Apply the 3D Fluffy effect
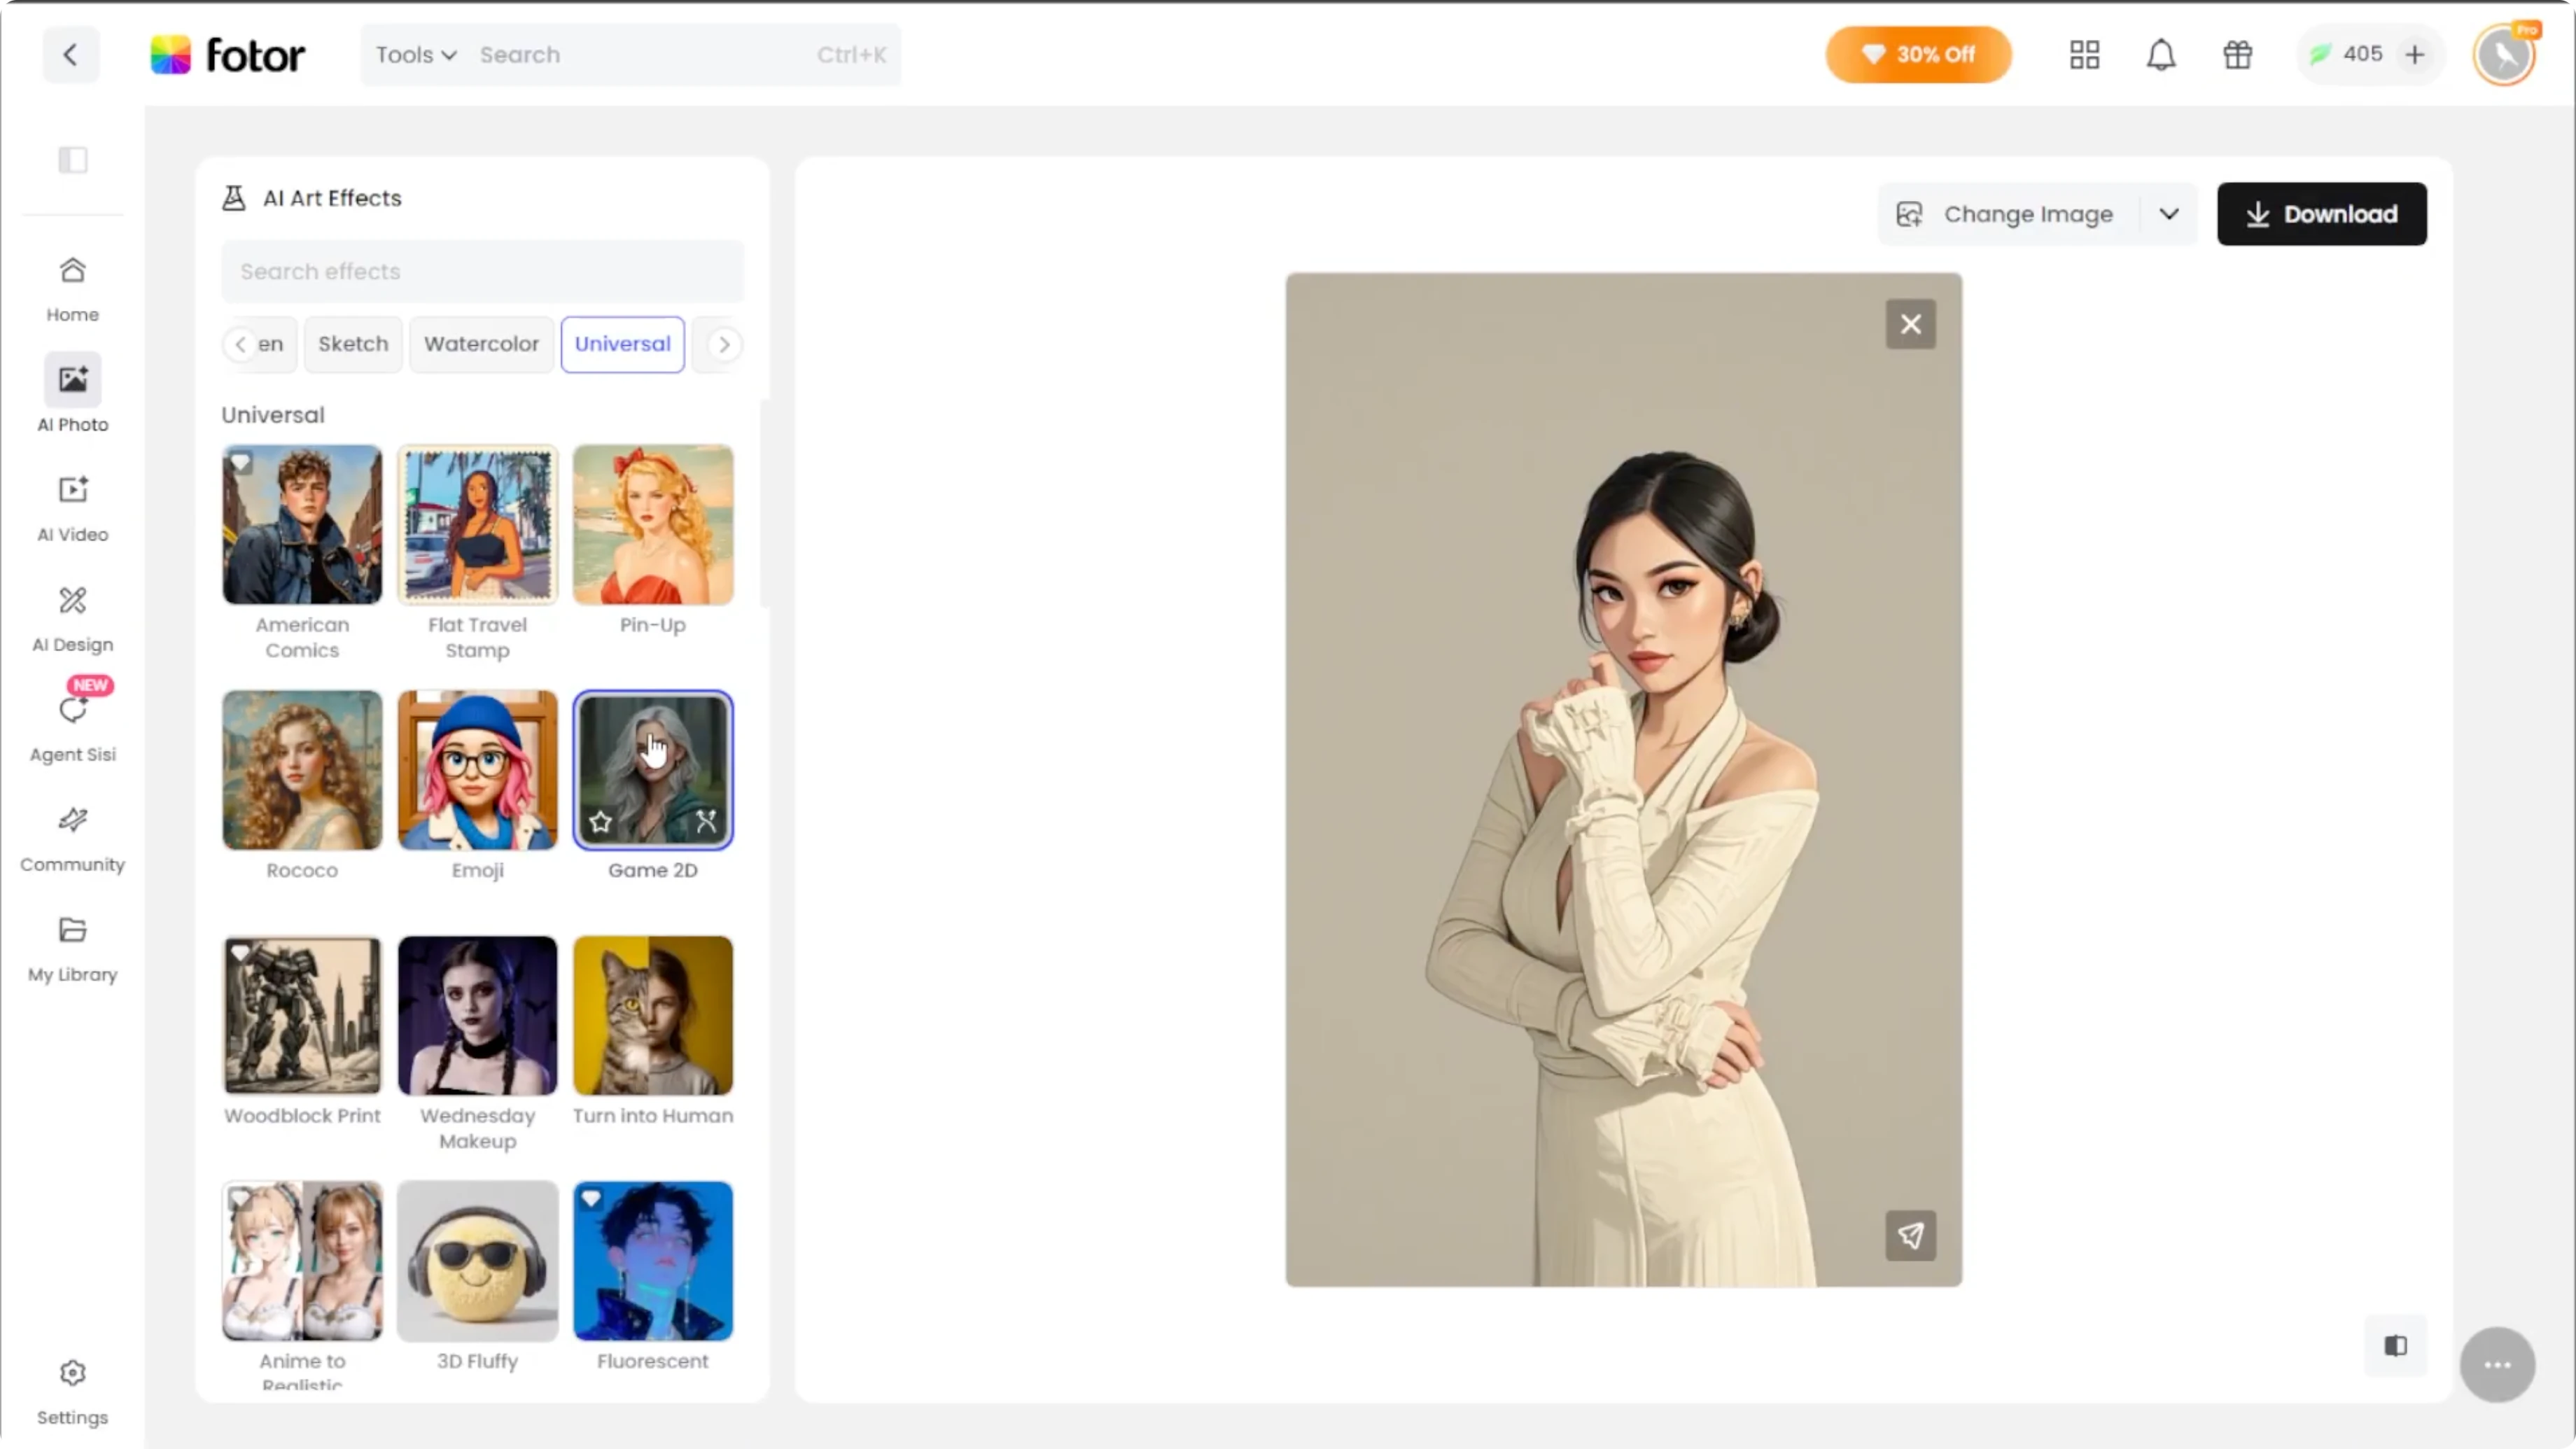 (477, 1261)
